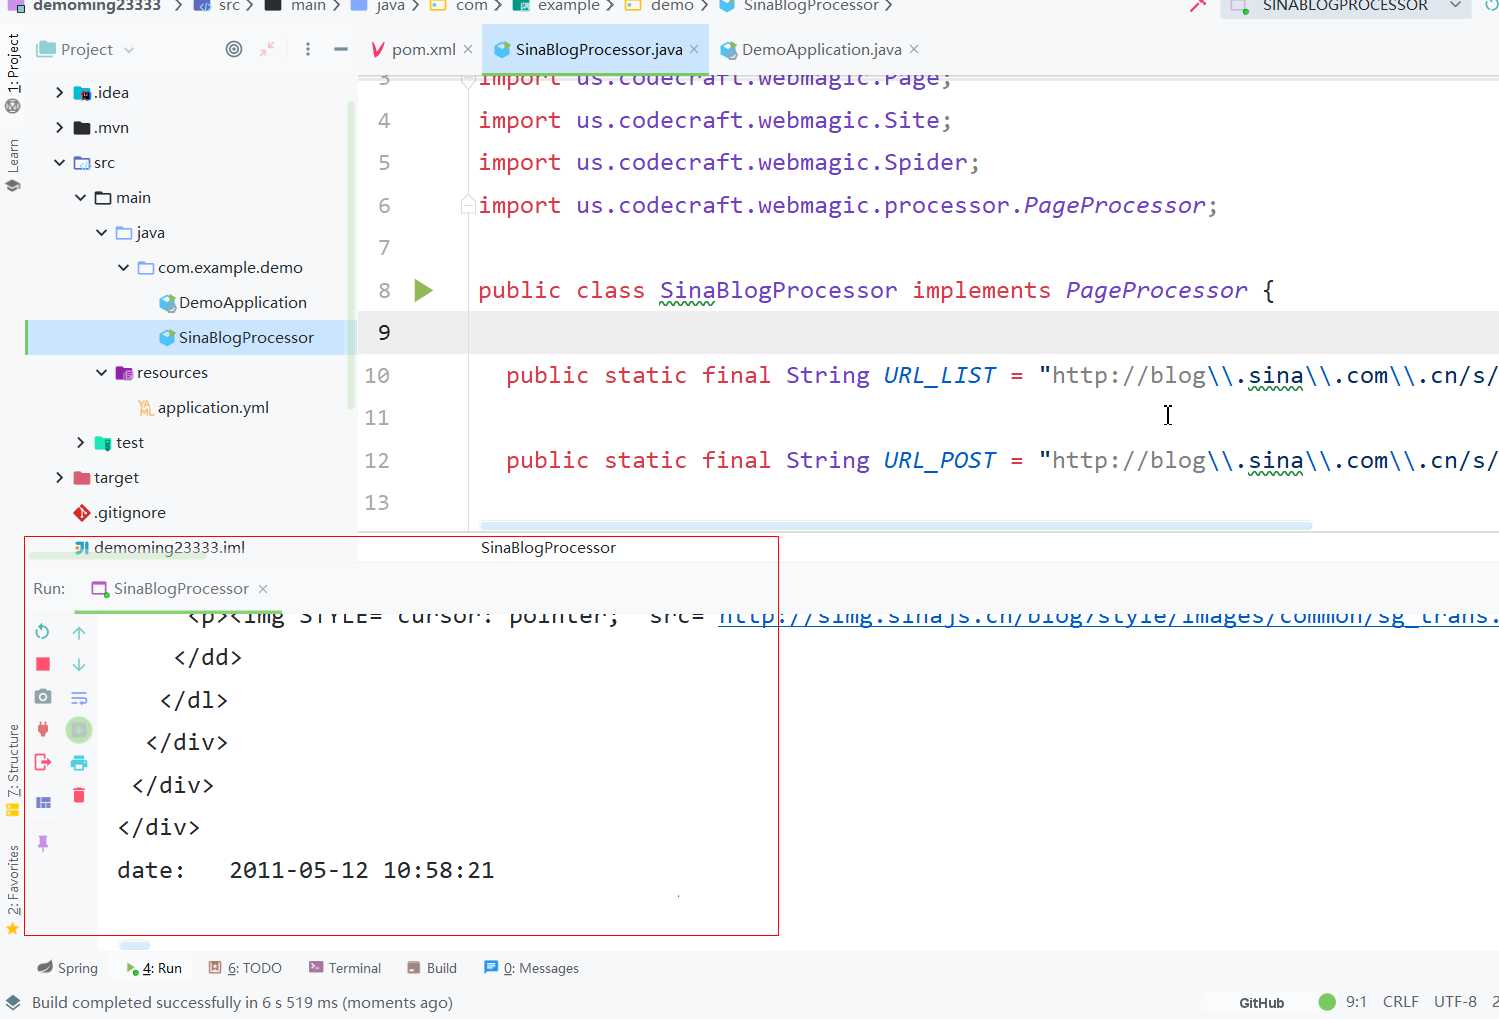The width and height of the screenshot is (1499, 1019).
Task: Open the Run panel layout icon
Action: (x=43, y=802)
